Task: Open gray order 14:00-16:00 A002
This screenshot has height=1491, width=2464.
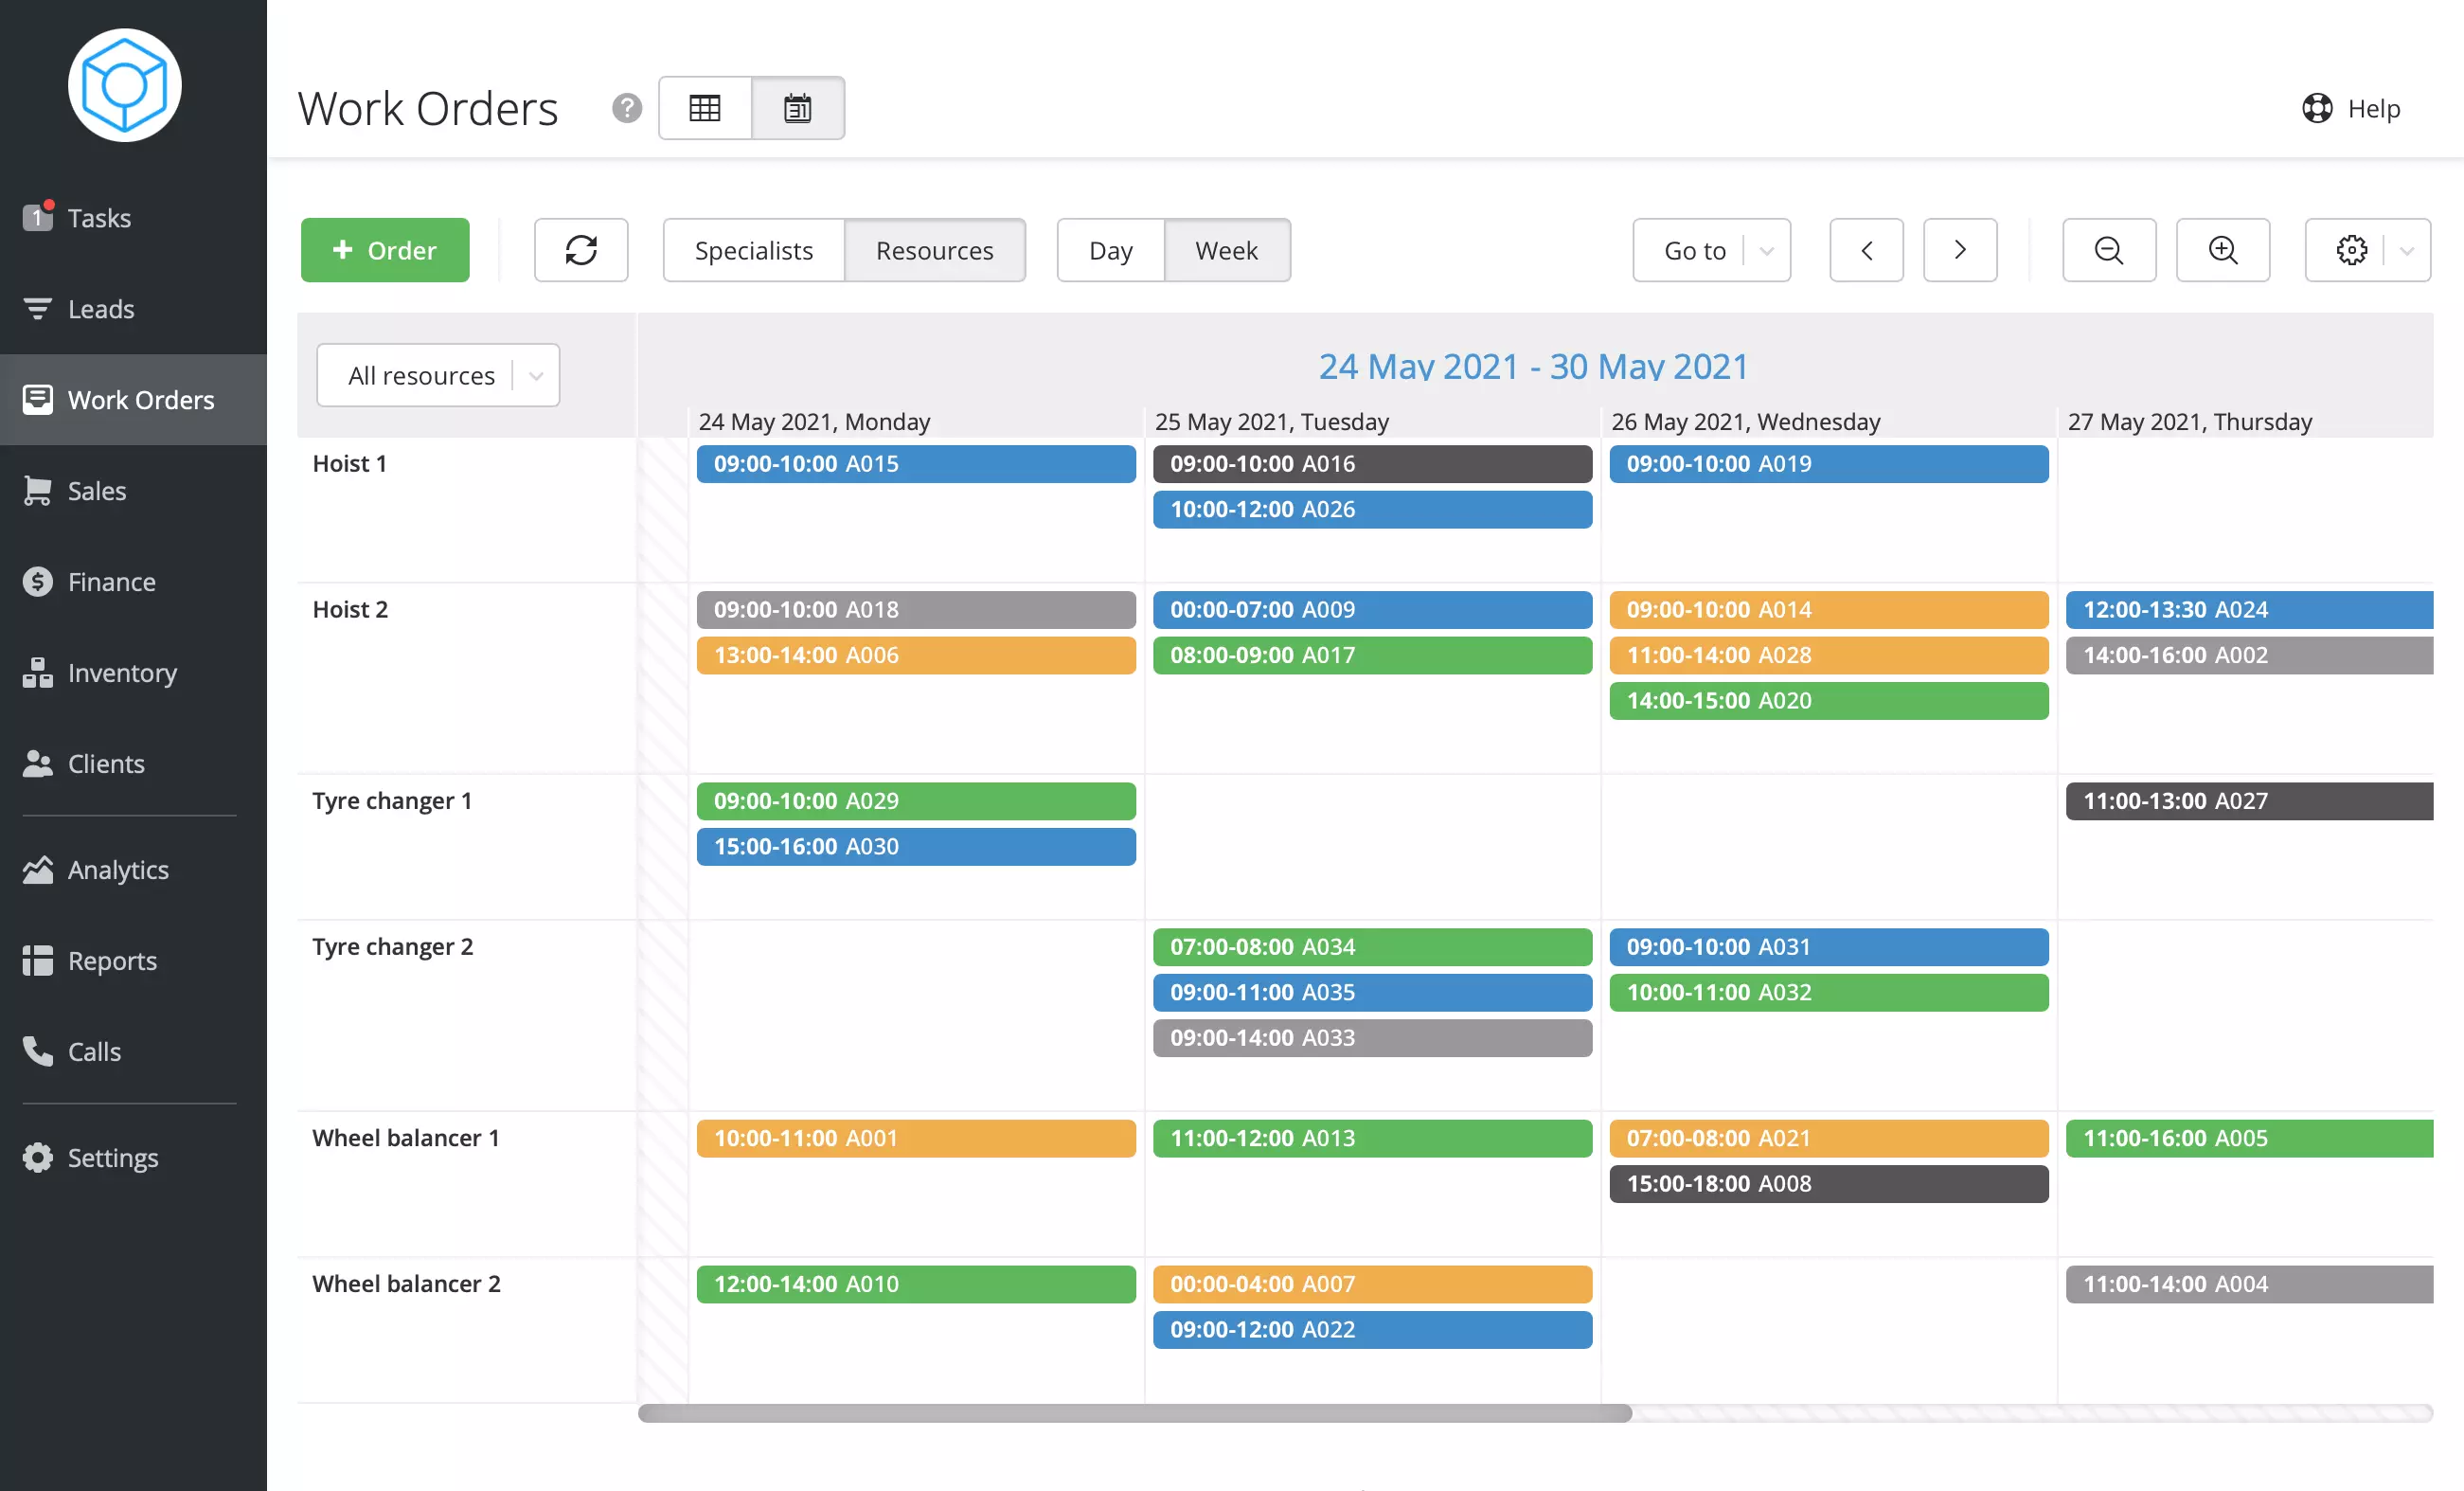Action: tap(2249, 655)
